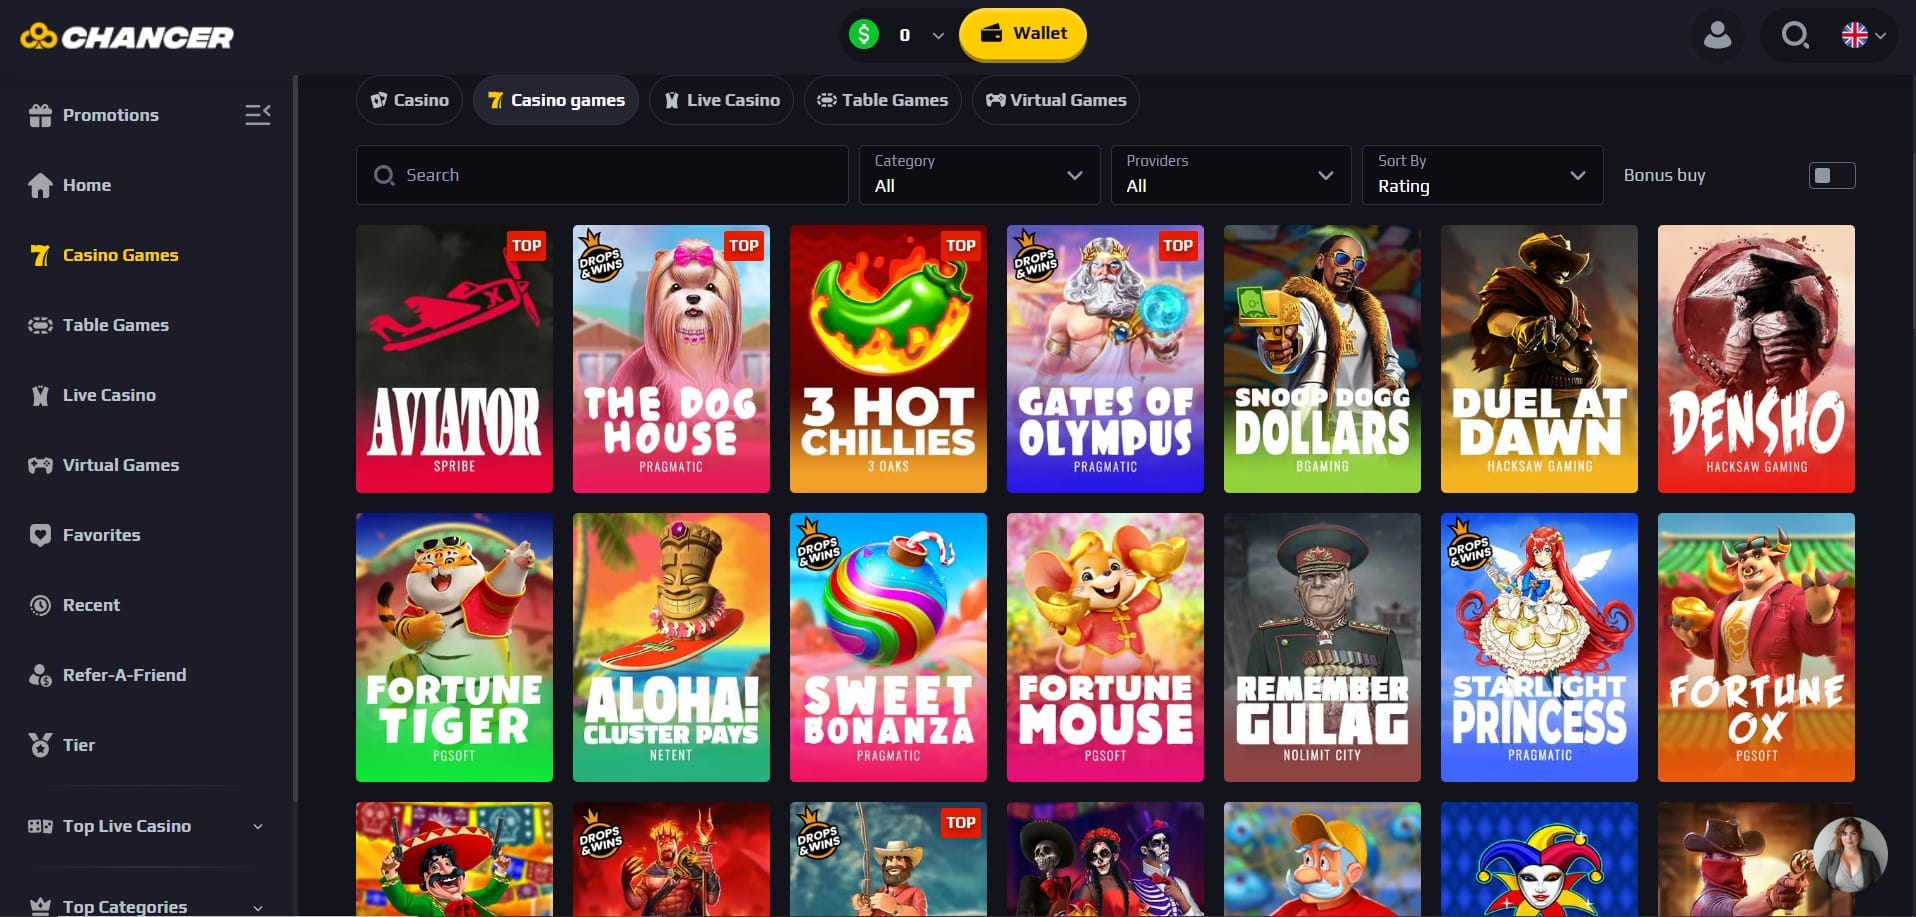Open Starlight Princess game thumbnail
This screenshot has width=1916, height=917.
(x=1539, y=647)
